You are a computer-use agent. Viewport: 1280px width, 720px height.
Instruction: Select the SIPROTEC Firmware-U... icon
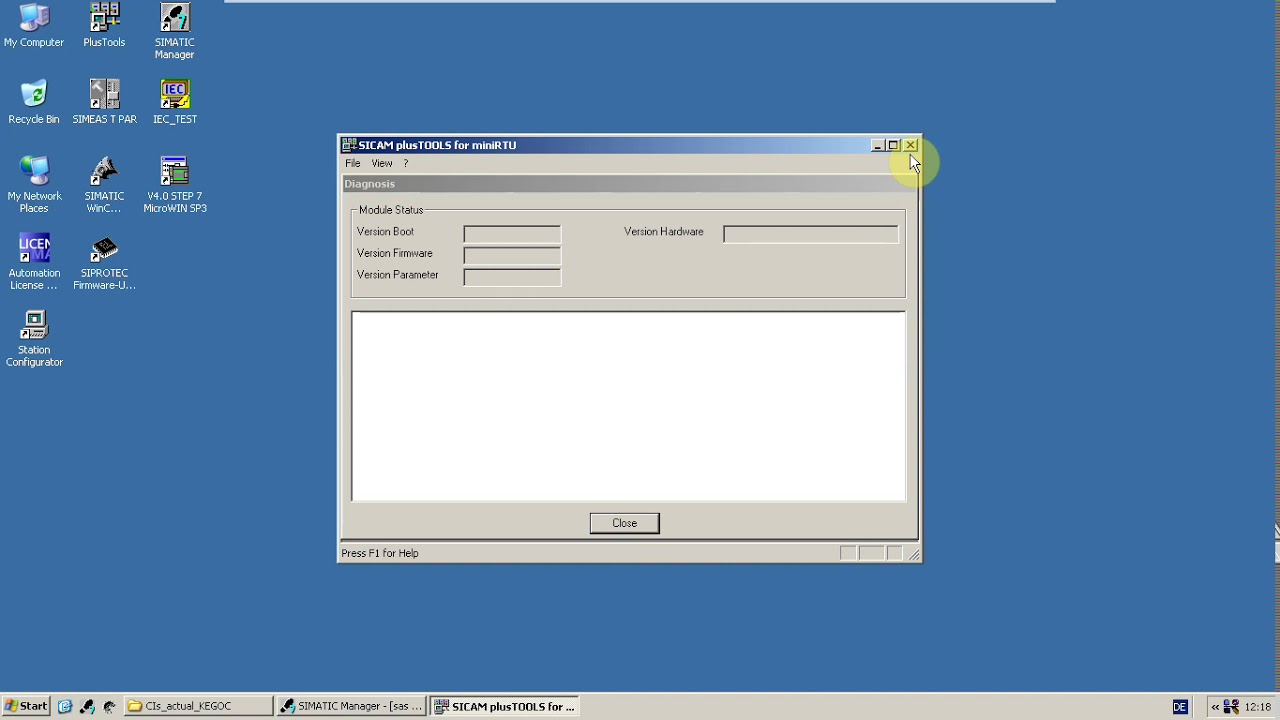tap(104, 262)
